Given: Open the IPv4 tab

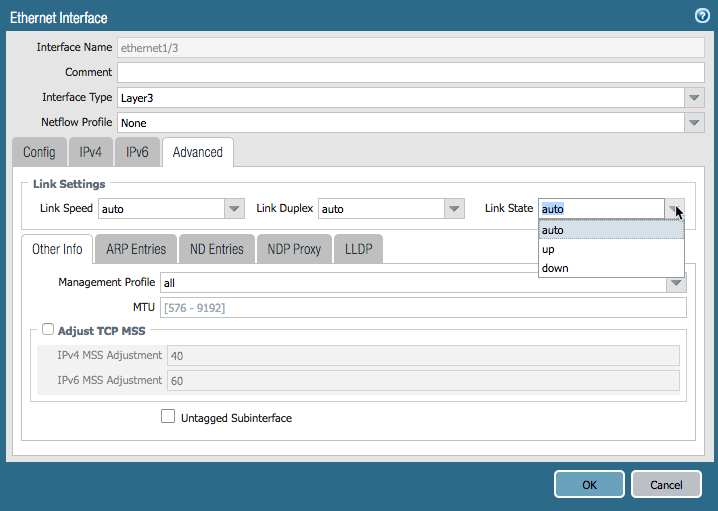Looking at the screenshot, I should click(x=91, y=152).
